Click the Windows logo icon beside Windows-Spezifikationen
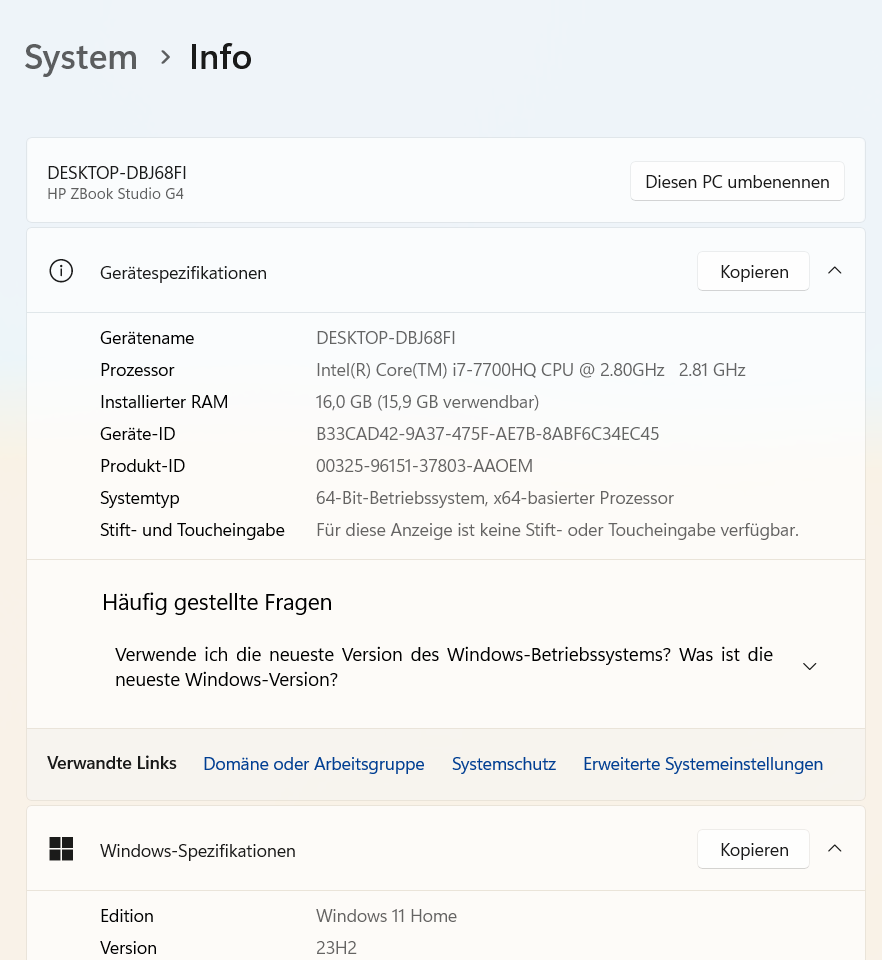This screenshot has height=960, width=882. point(61,849)
